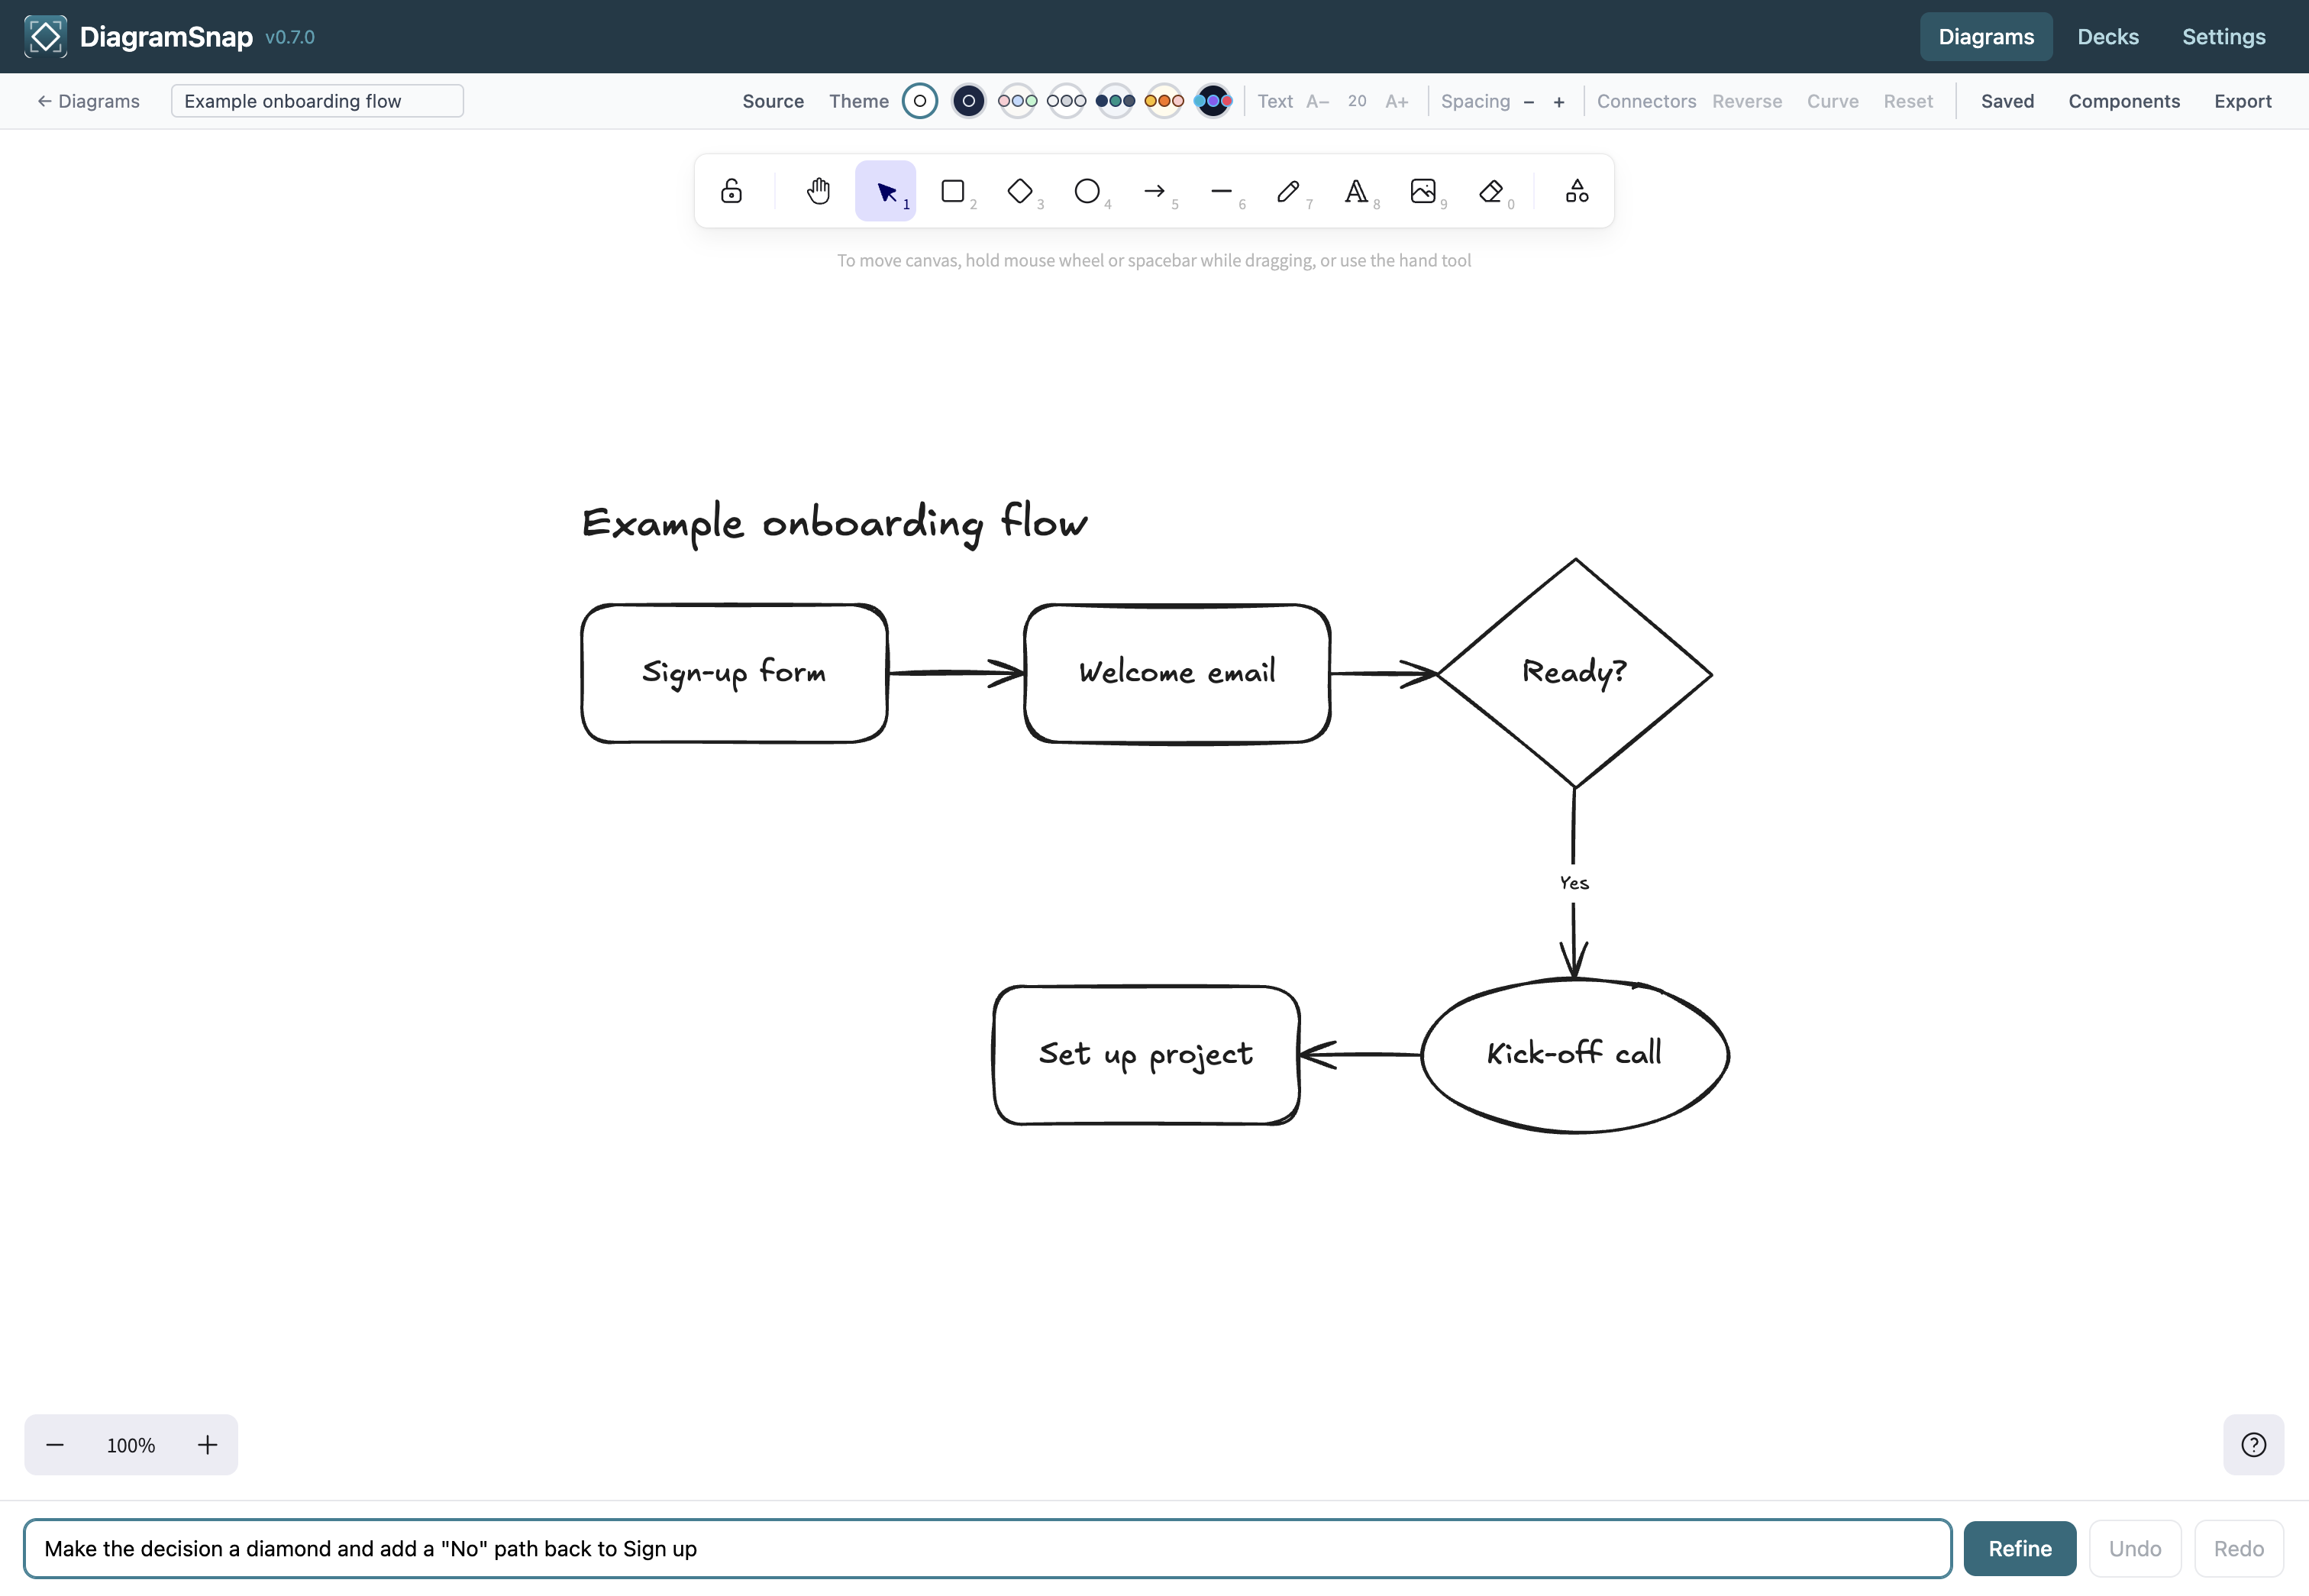
Task: Click the Undo button
Action: pyautogui.click(x=2134, y=1548)
